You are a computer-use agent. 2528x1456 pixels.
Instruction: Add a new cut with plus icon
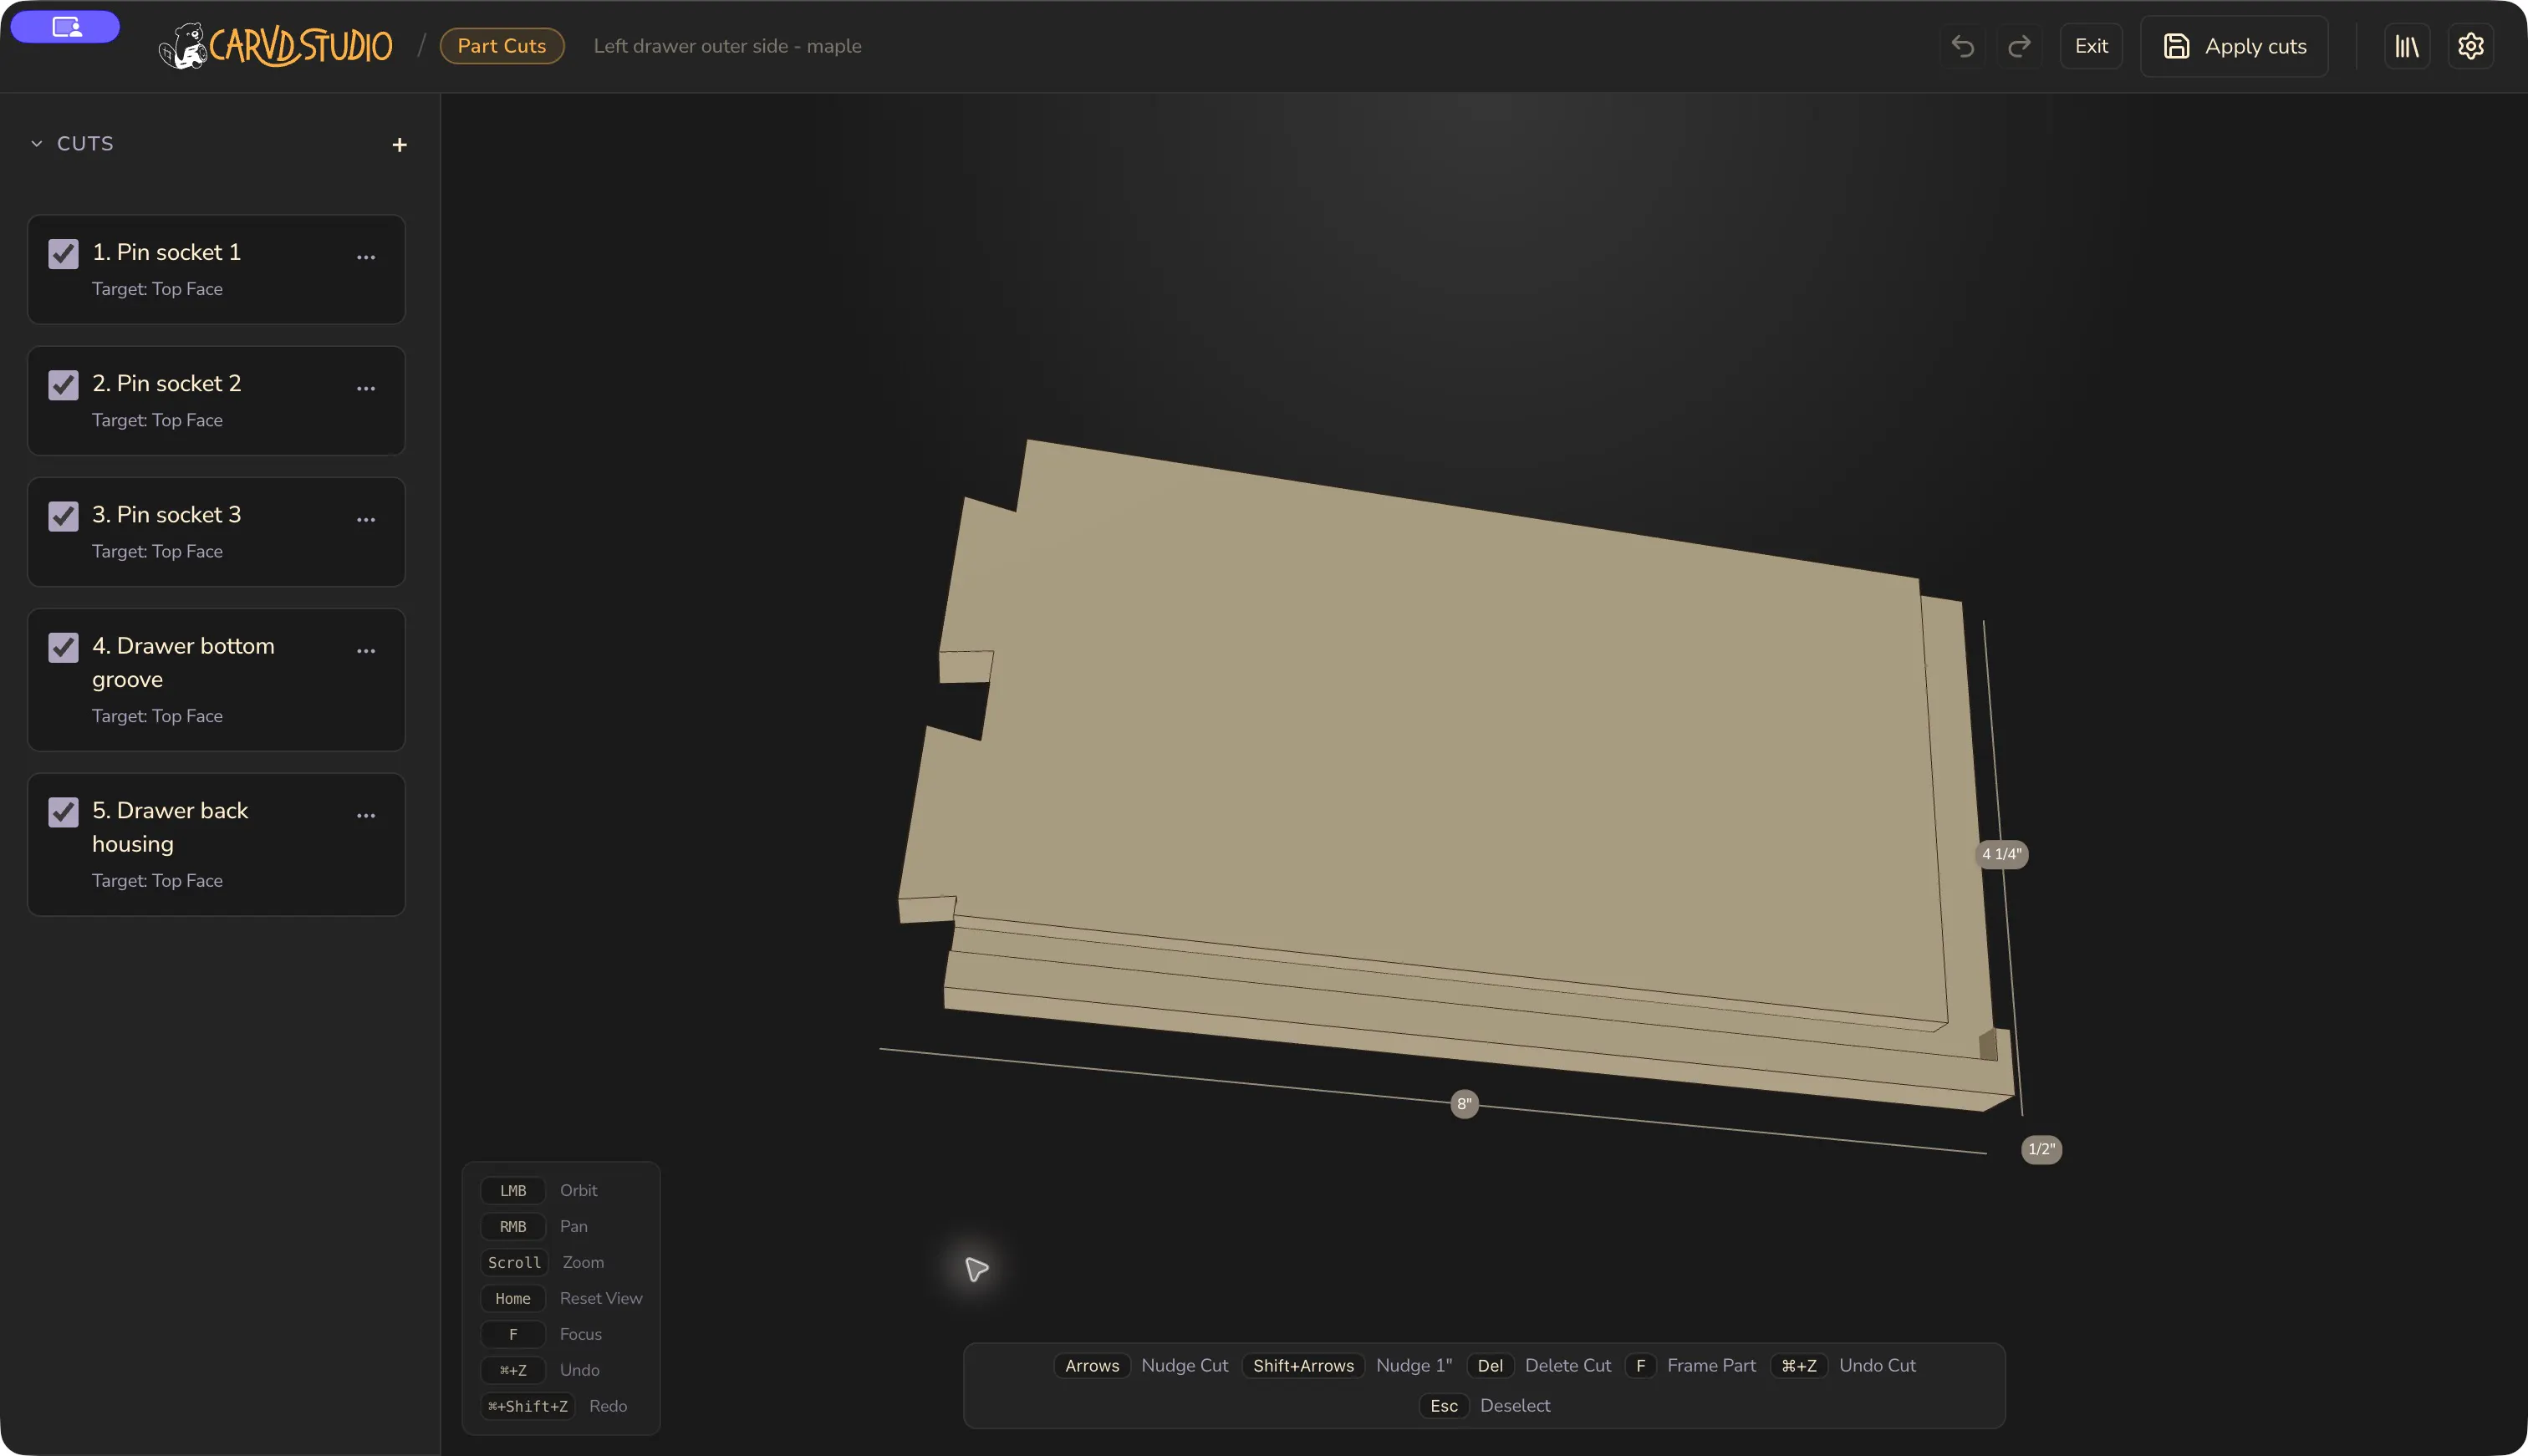pyautogui.click(x=399, y=145)
